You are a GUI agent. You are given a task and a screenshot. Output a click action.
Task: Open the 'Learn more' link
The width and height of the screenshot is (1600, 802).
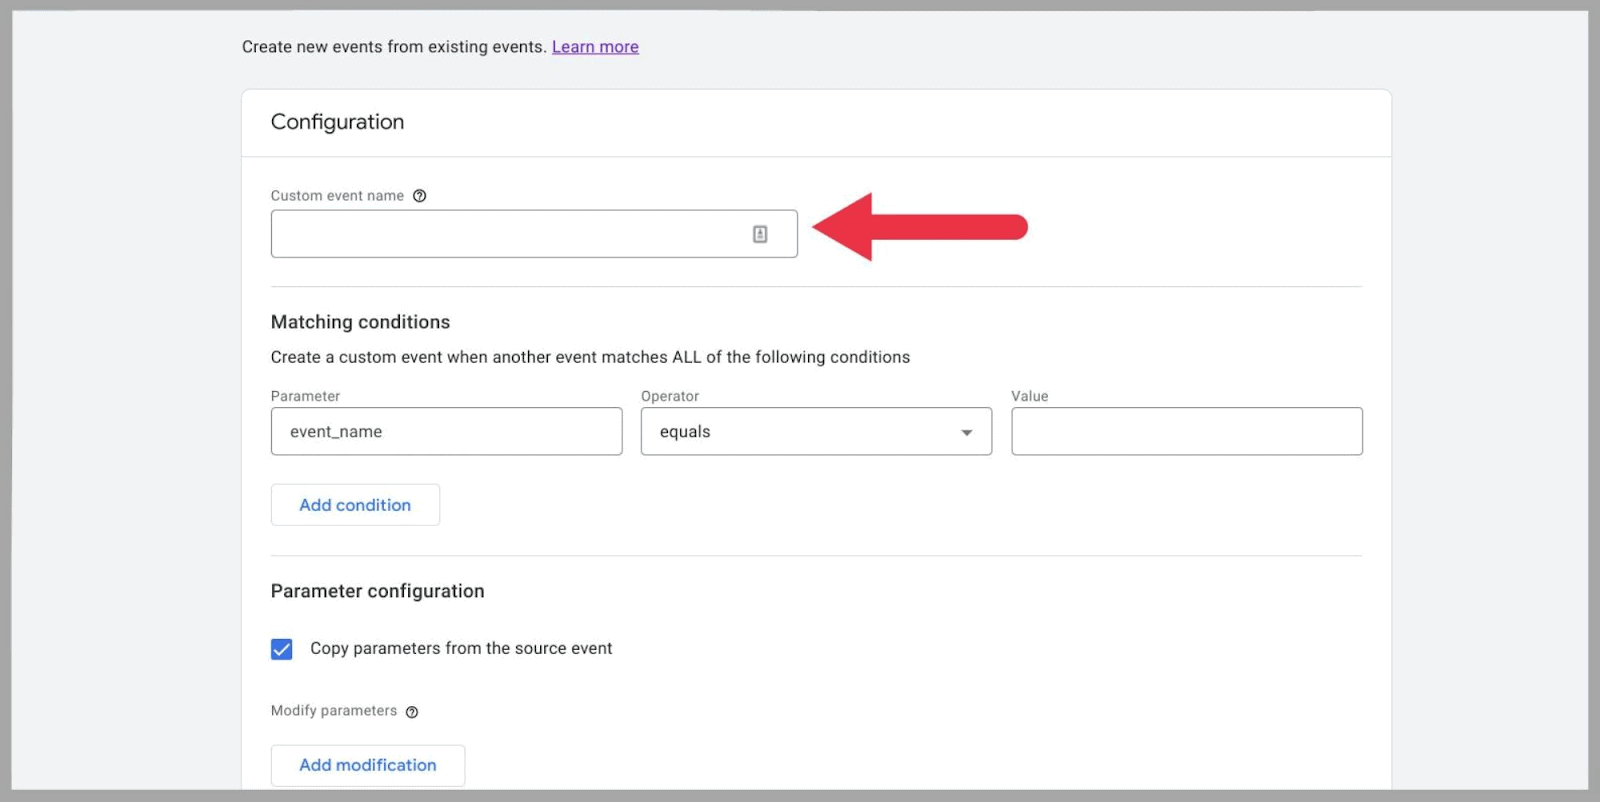point(595,47)
